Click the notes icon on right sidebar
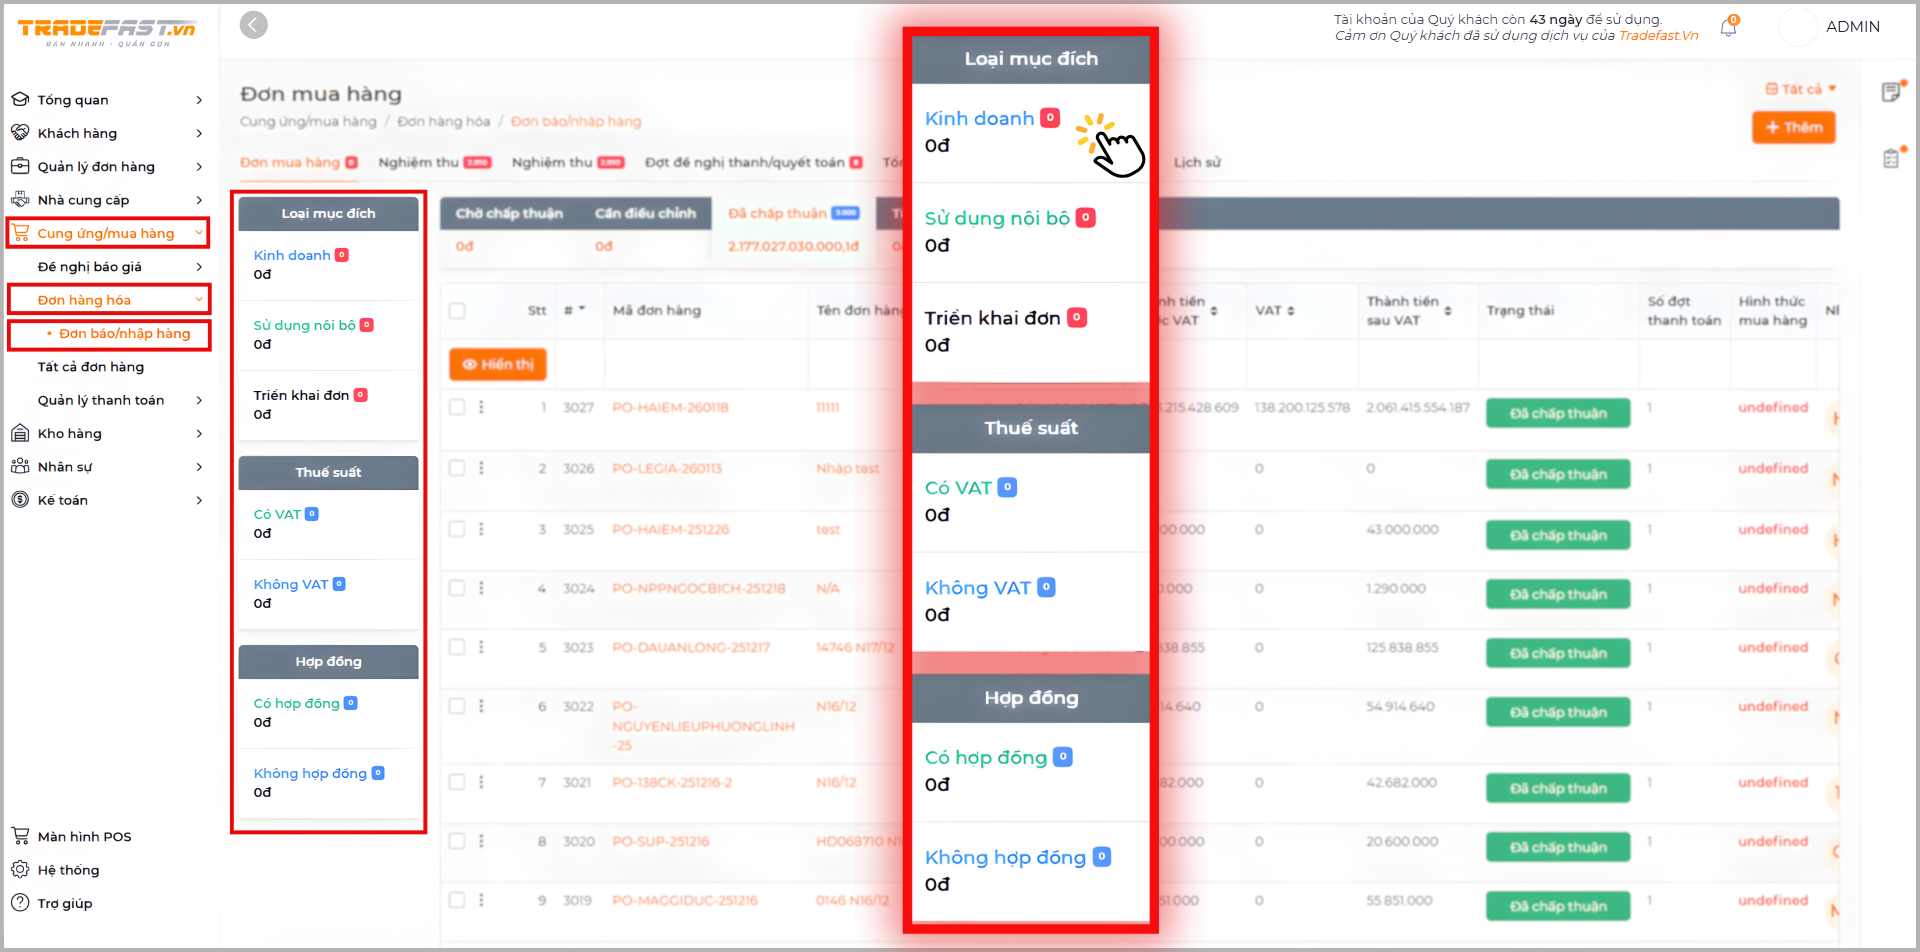Image resolution: width=1920 pixels, height=952 pixels. pyautogui.click(x=1890, y=93)
